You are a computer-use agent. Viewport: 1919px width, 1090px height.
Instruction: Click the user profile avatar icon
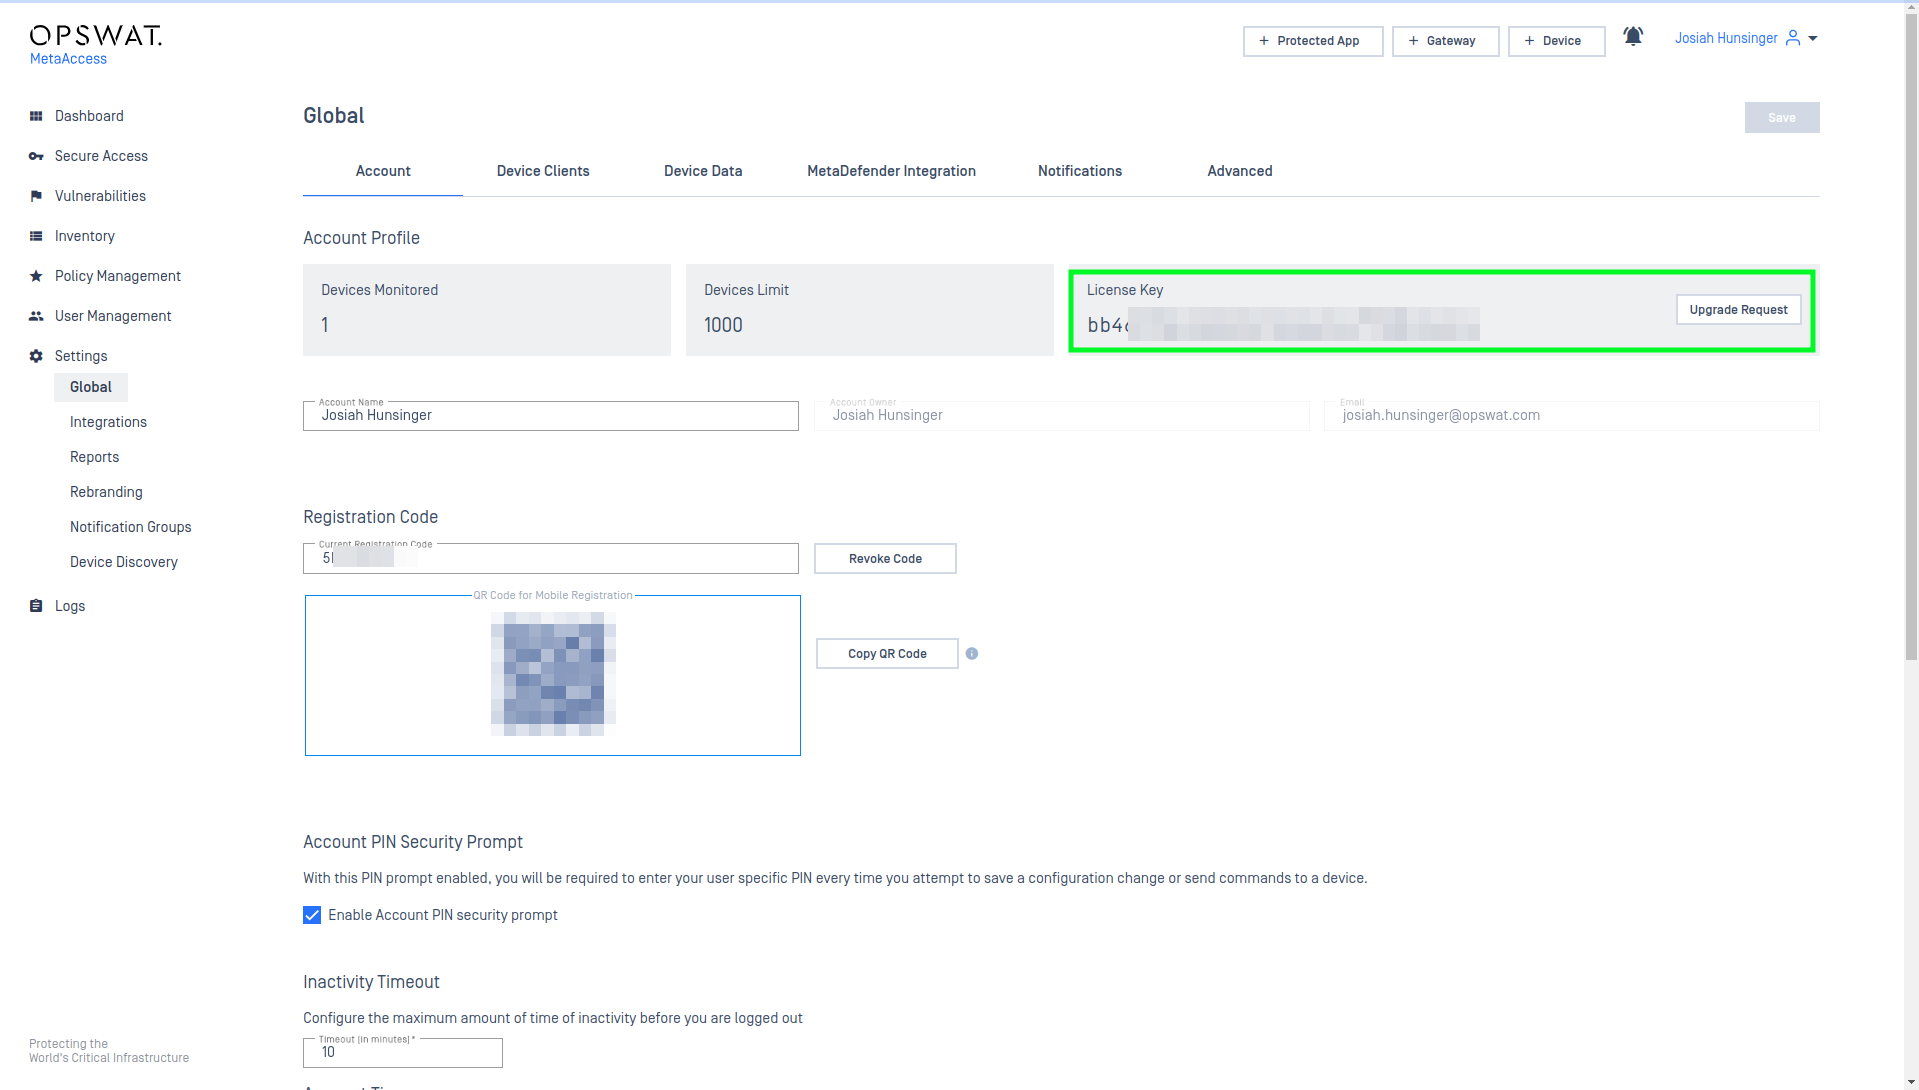tap(1793, 38)
